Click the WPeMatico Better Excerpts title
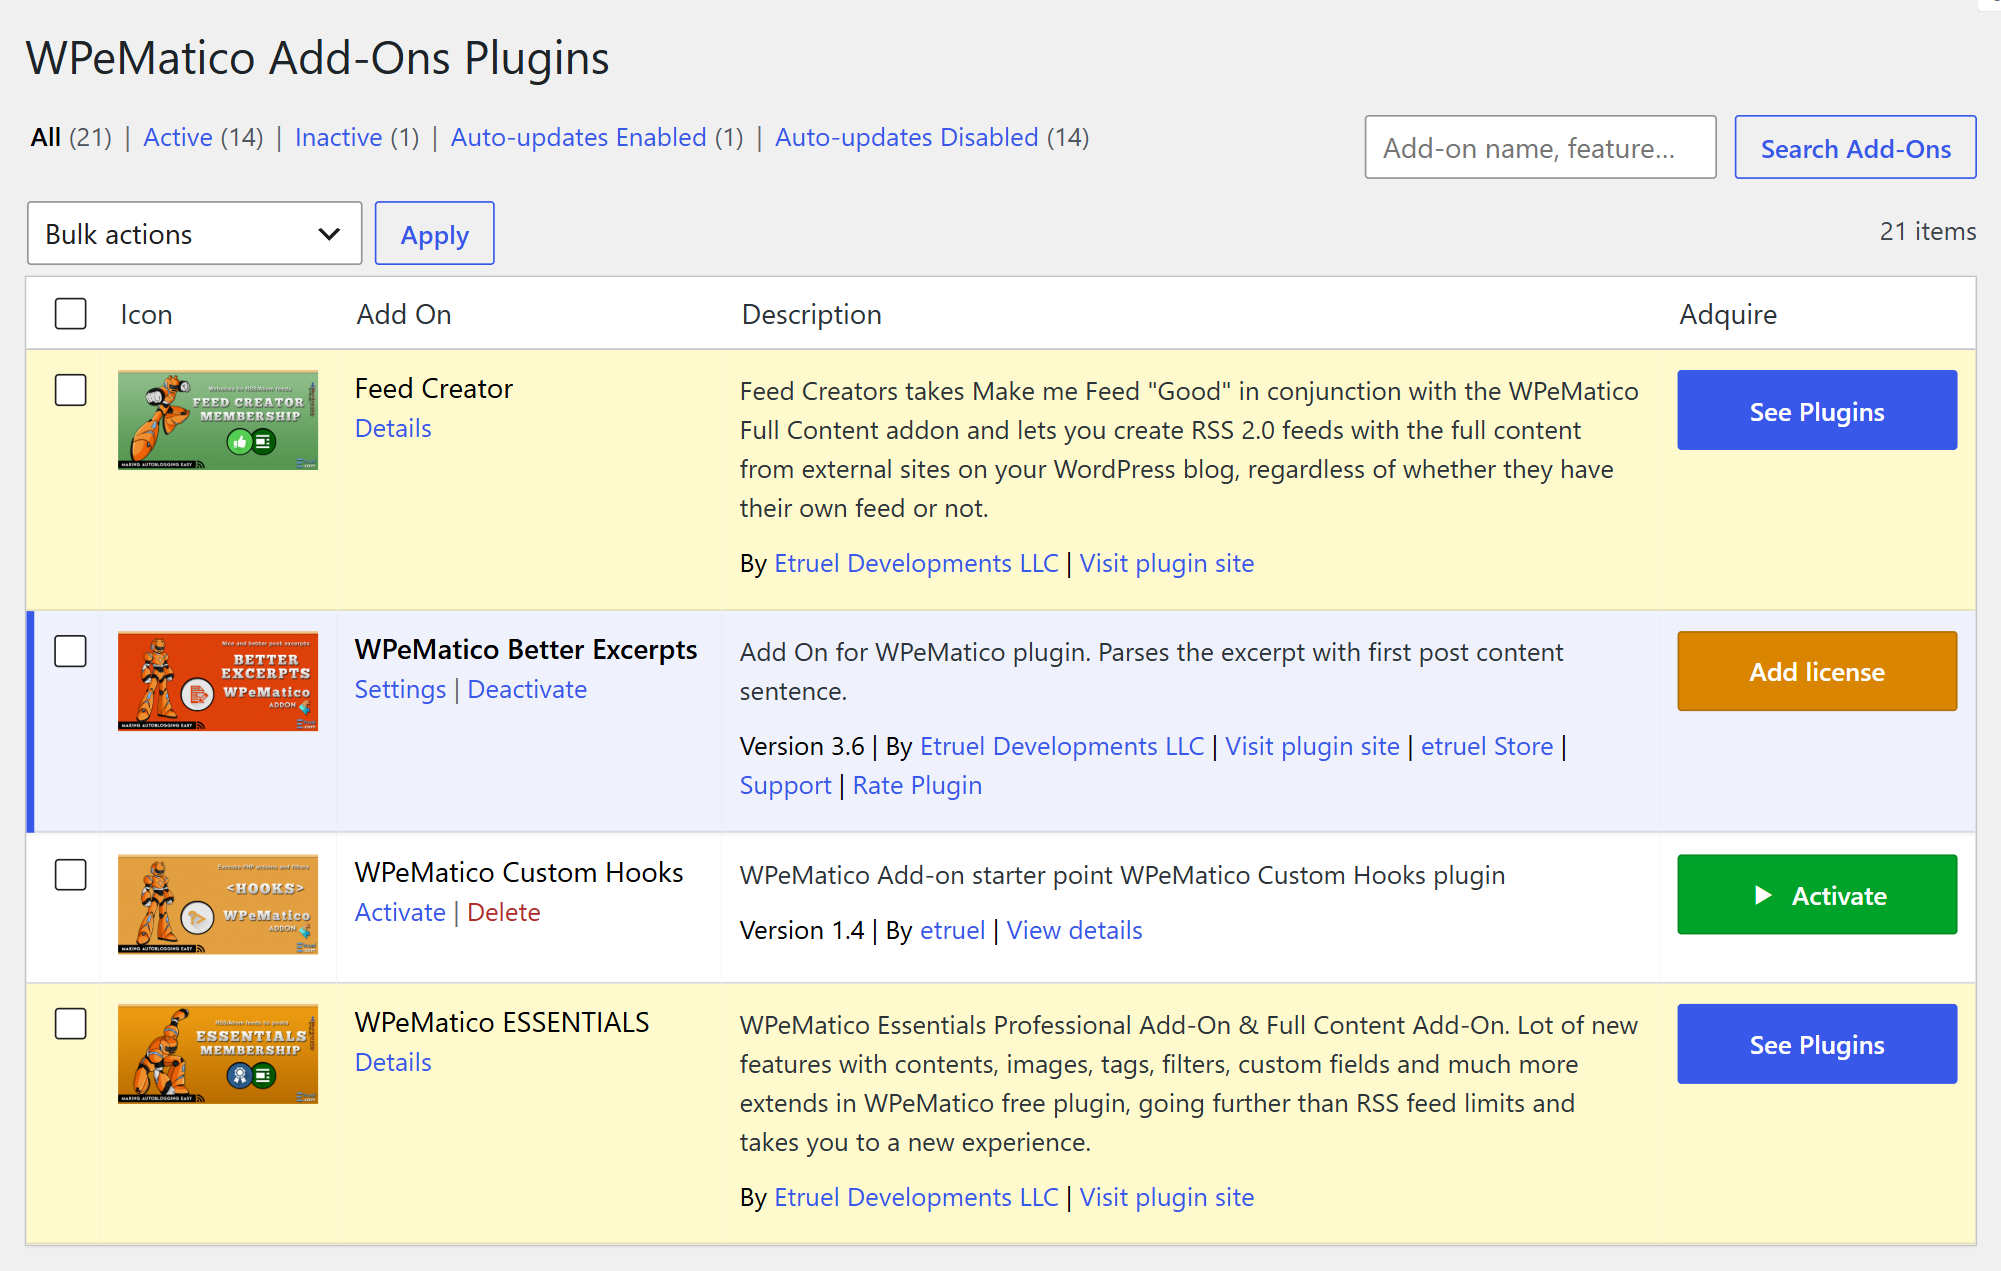This screenshot has height=1271, width=2001. click(526, 649)
